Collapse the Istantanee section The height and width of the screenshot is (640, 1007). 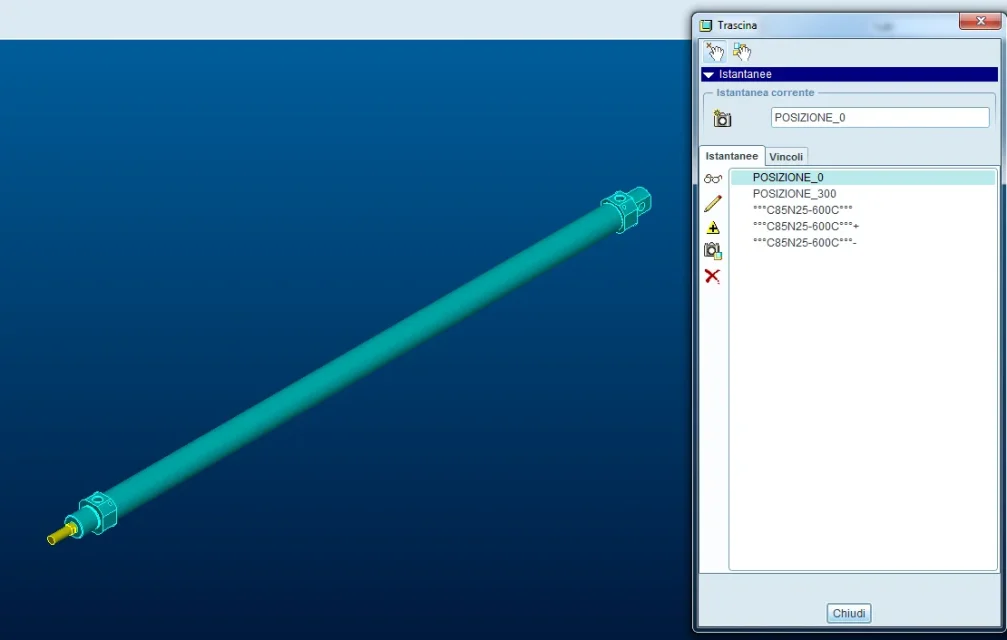pos(709,75)
